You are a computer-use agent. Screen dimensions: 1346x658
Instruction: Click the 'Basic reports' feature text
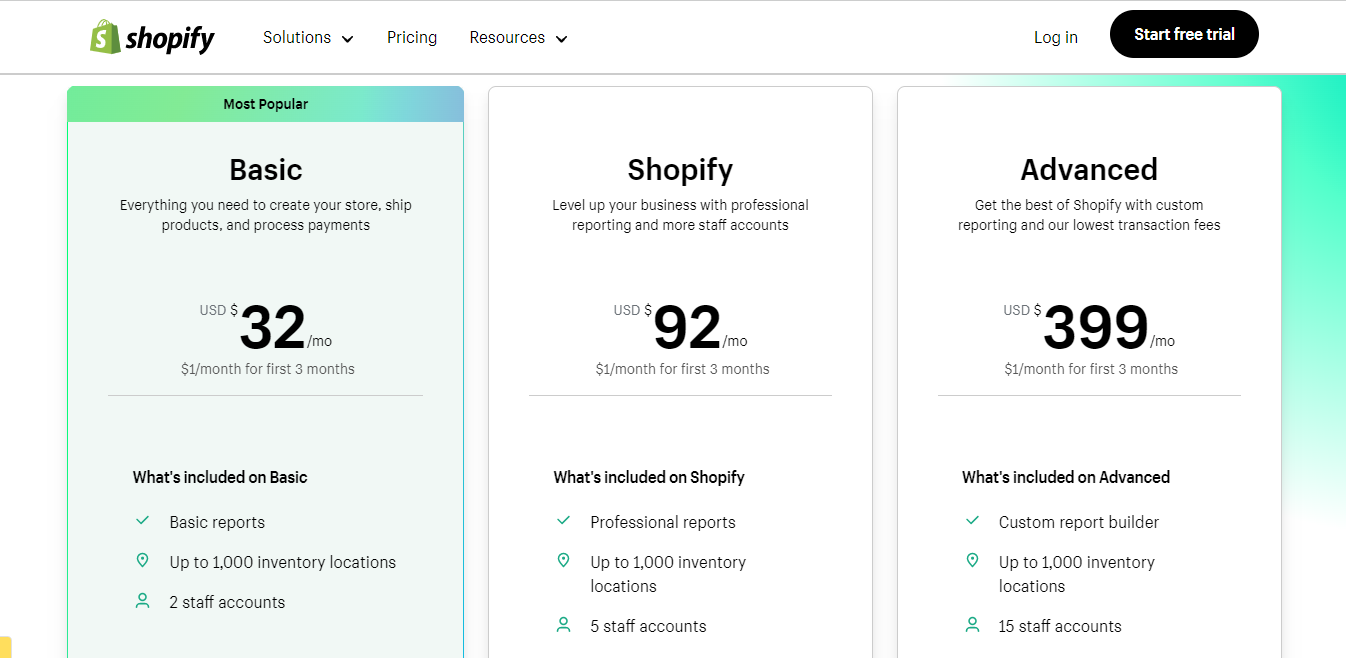tap(217, 522)
